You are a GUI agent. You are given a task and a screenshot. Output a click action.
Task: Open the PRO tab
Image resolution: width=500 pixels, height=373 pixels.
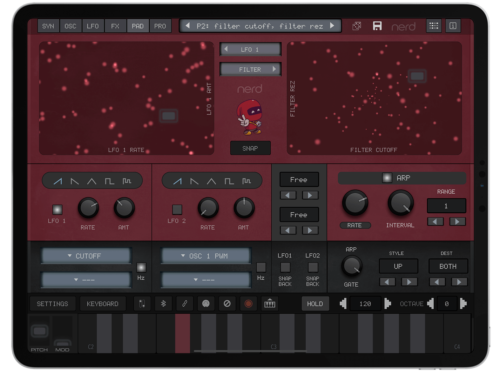[160, 26]
